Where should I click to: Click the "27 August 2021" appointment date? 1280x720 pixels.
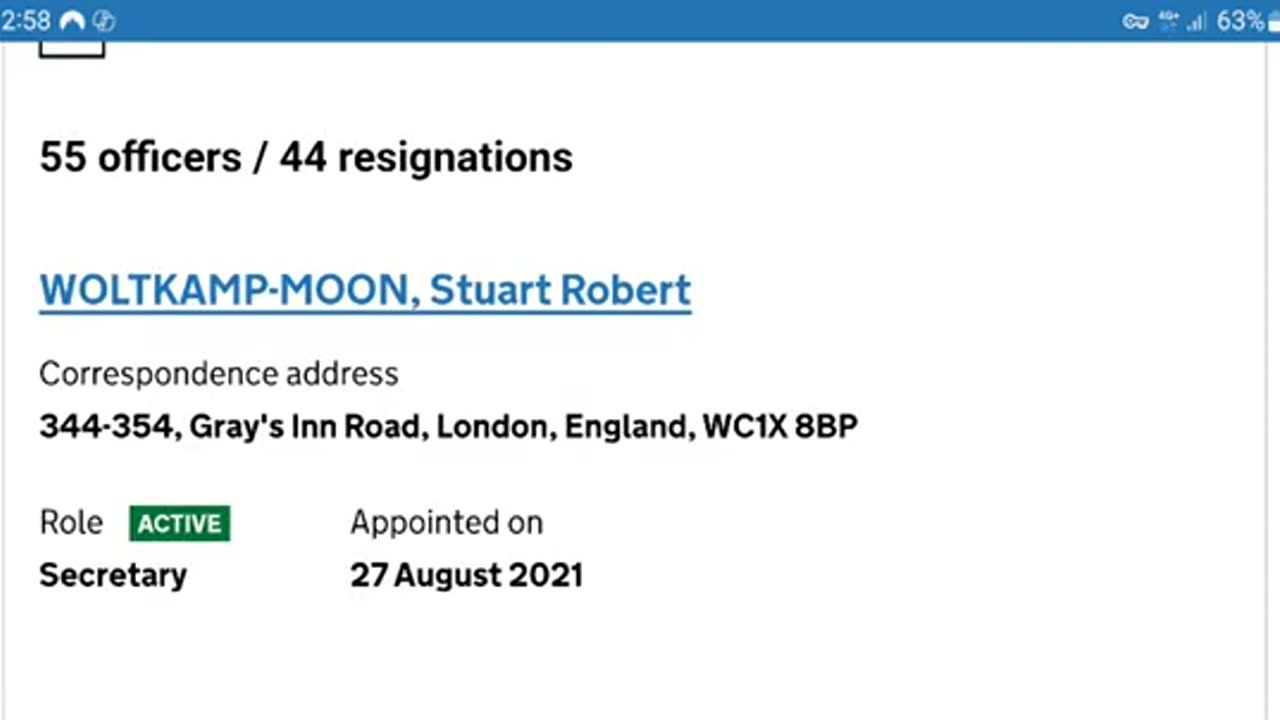pyautogui.click(x=466, y=576)
